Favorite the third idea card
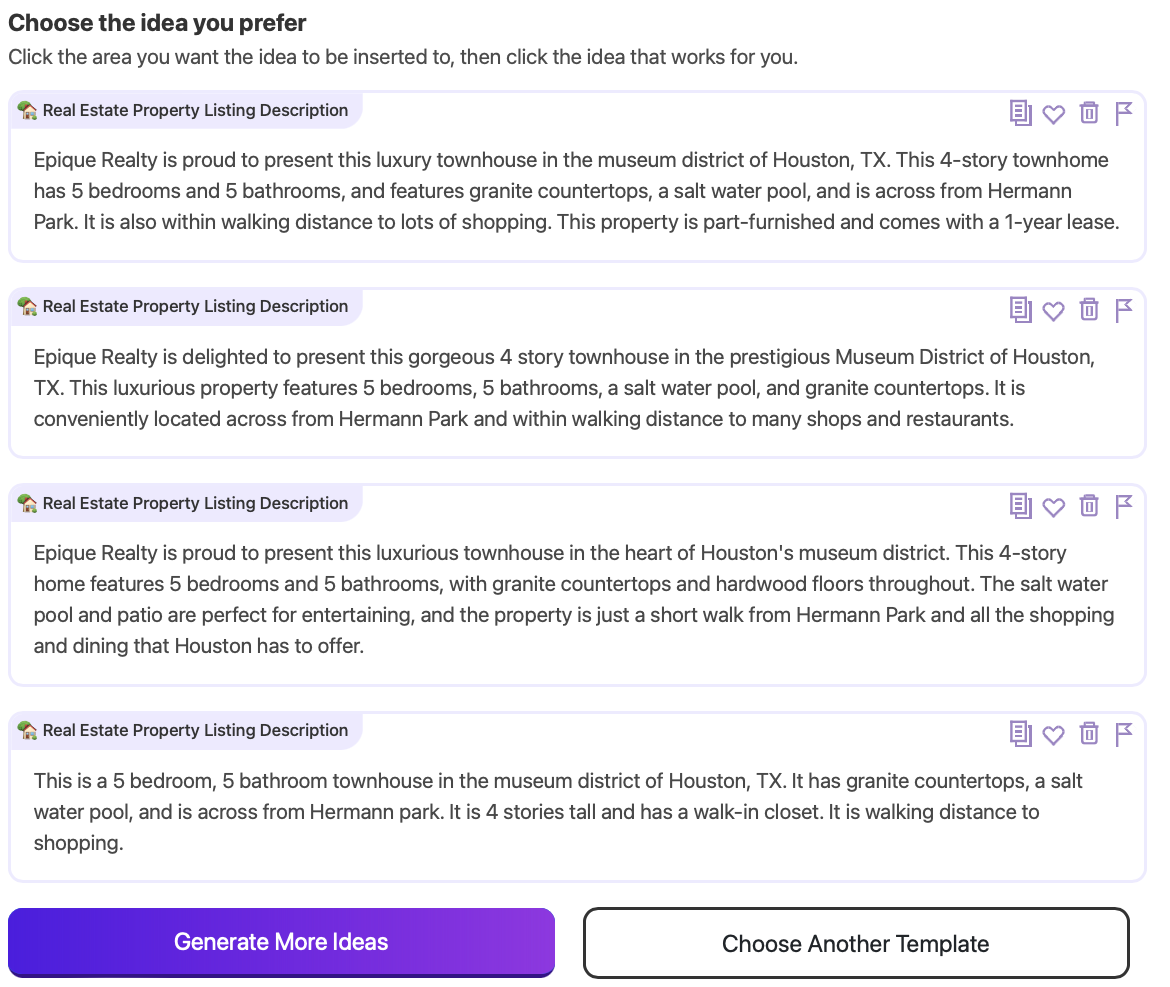The height and width of the screenshot is (987, 1170). 1054,507
